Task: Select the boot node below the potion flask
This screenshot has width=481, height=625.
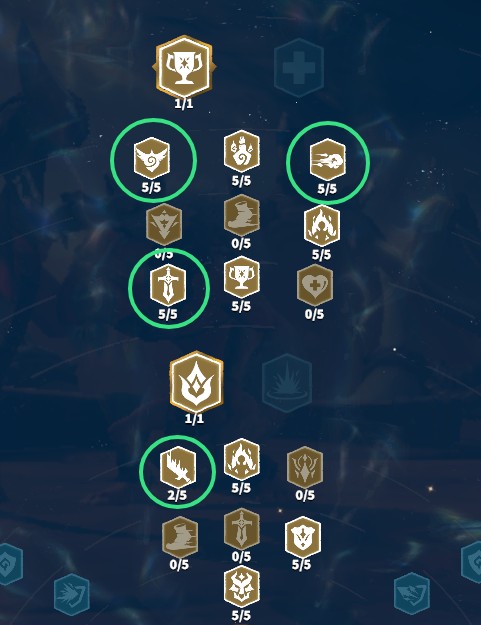Action: point(241,215)
